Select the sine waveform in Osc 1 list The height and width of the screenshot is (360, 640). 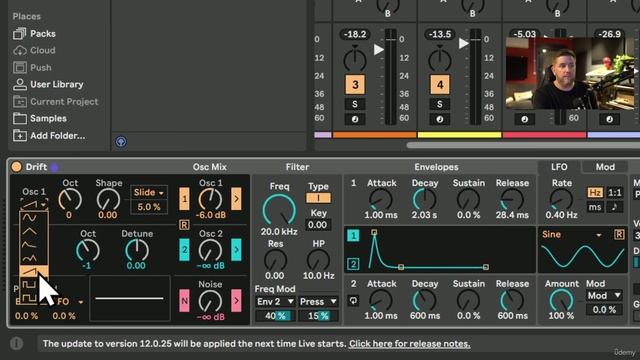pyautogui.click(x=29, y=218)
